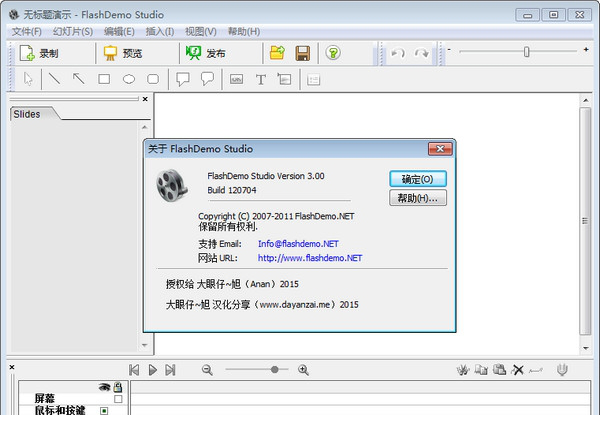Insert a button object tool
The width and height of the screenshot is (600, 431).
coord(236,79)
